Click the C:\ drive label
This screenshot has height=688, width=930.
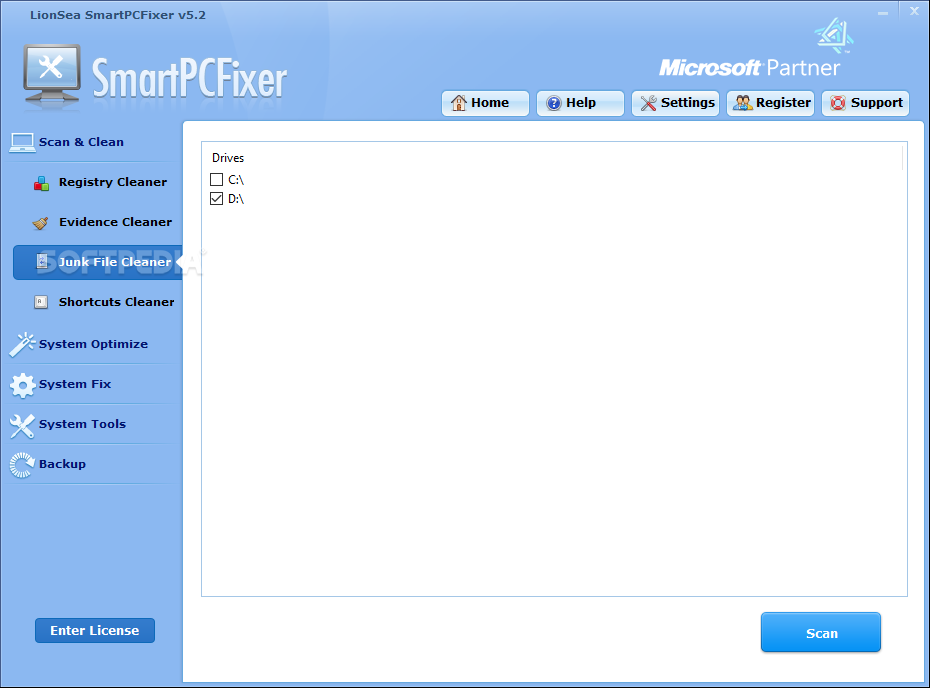[x=236, y=180]
